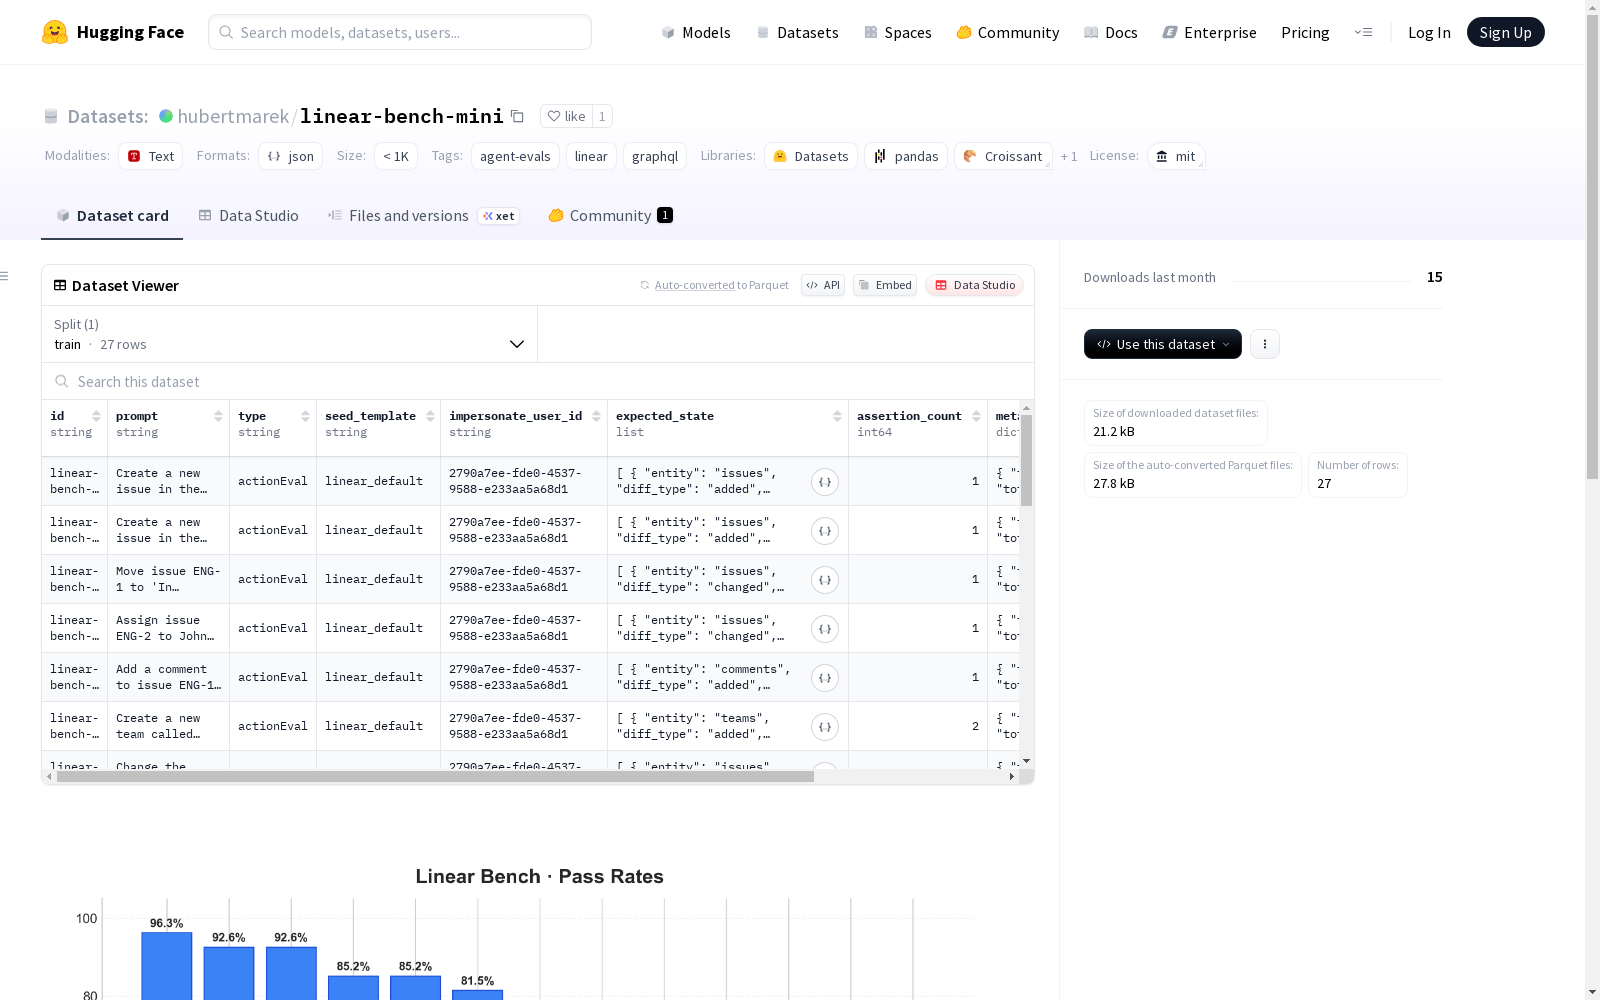Click the Text modality tag
The image size is (1600, 1000).
(151, 156)
